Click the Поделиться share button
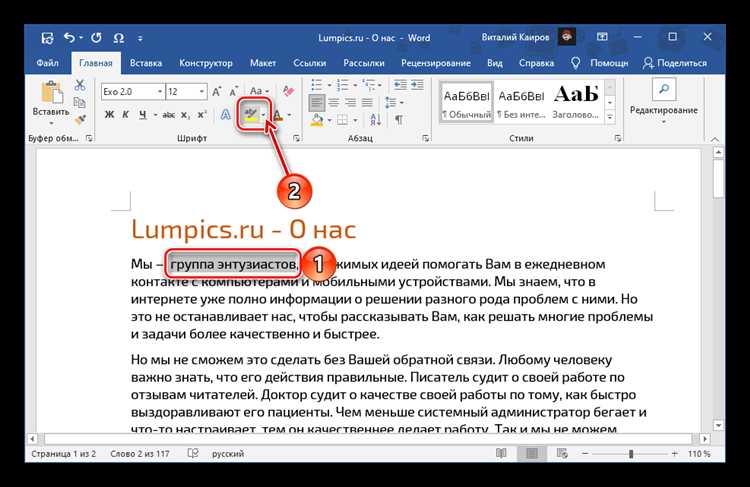Screen dimensions: 750x487 (675, 63)
